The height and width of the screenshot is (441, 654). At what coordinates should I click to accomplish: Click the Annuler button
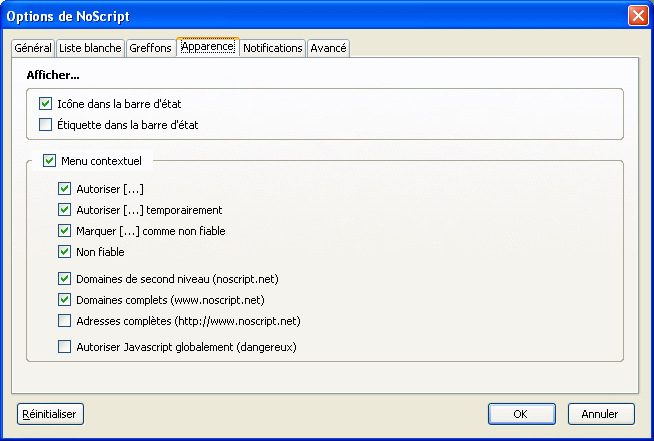601,414
